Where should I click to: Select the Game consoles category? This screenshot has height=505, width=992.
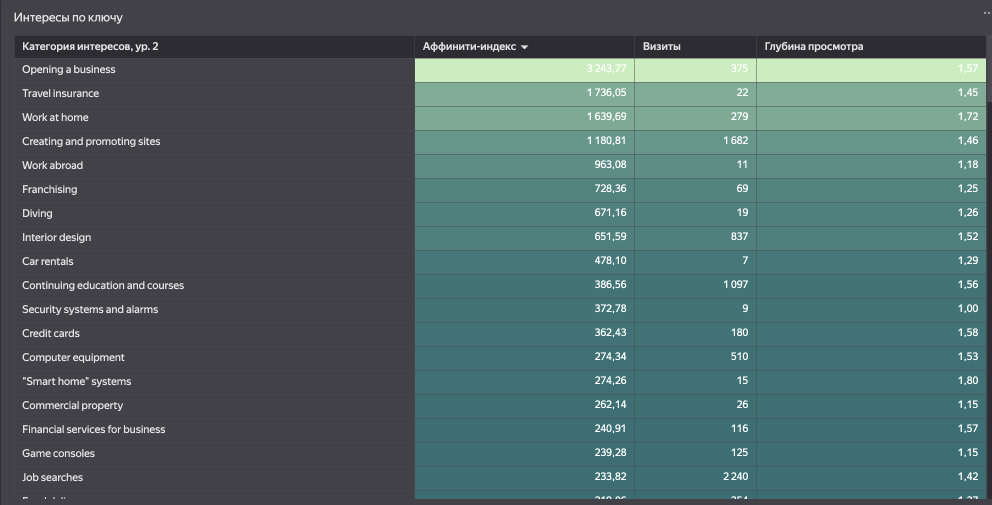(x=58, y=454)
